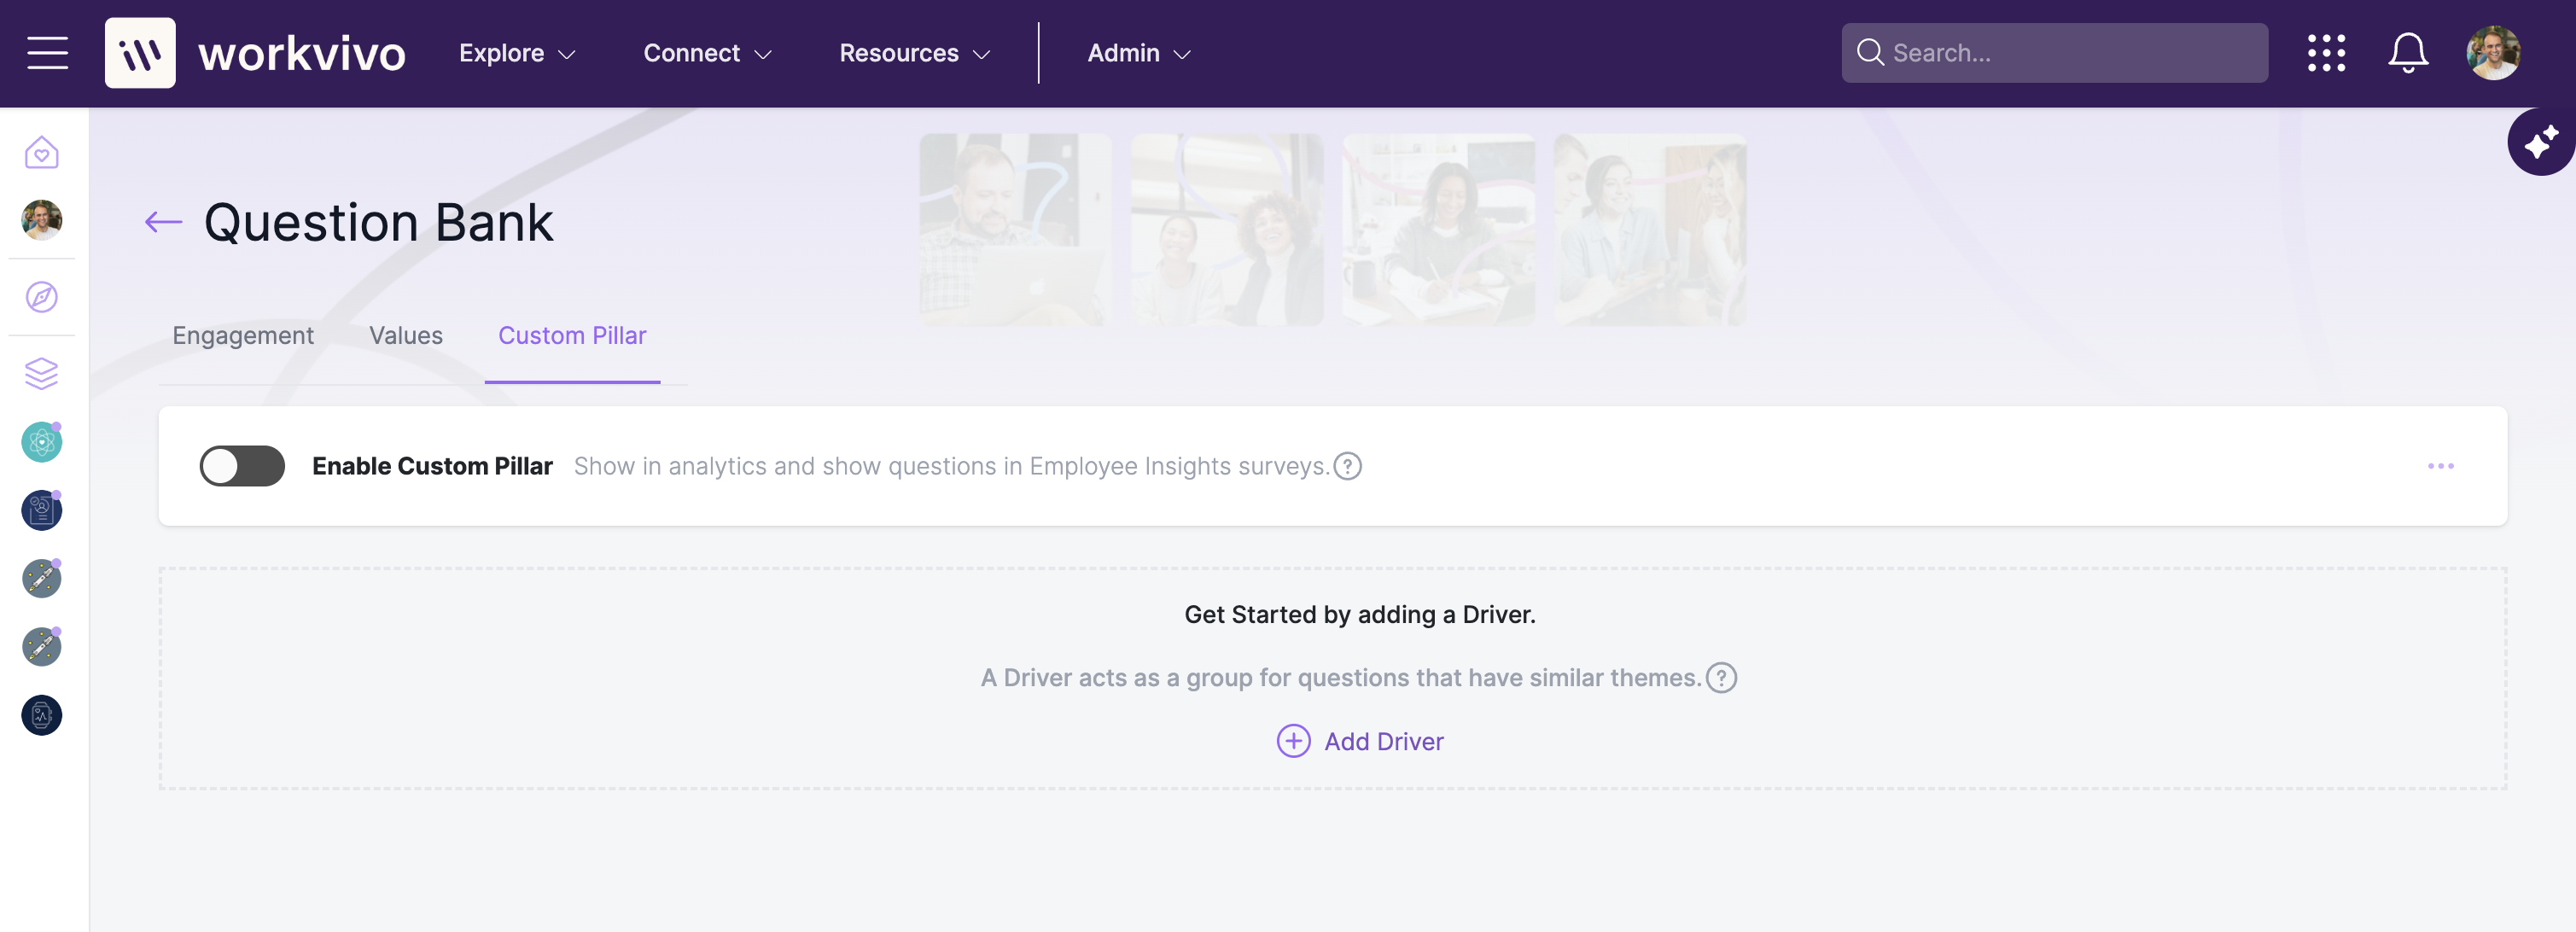Click 'A Driver acts as a group' text
The height and width of the screenshot is (932, 2576).
pyautogui.click(x=1340, y=678)
